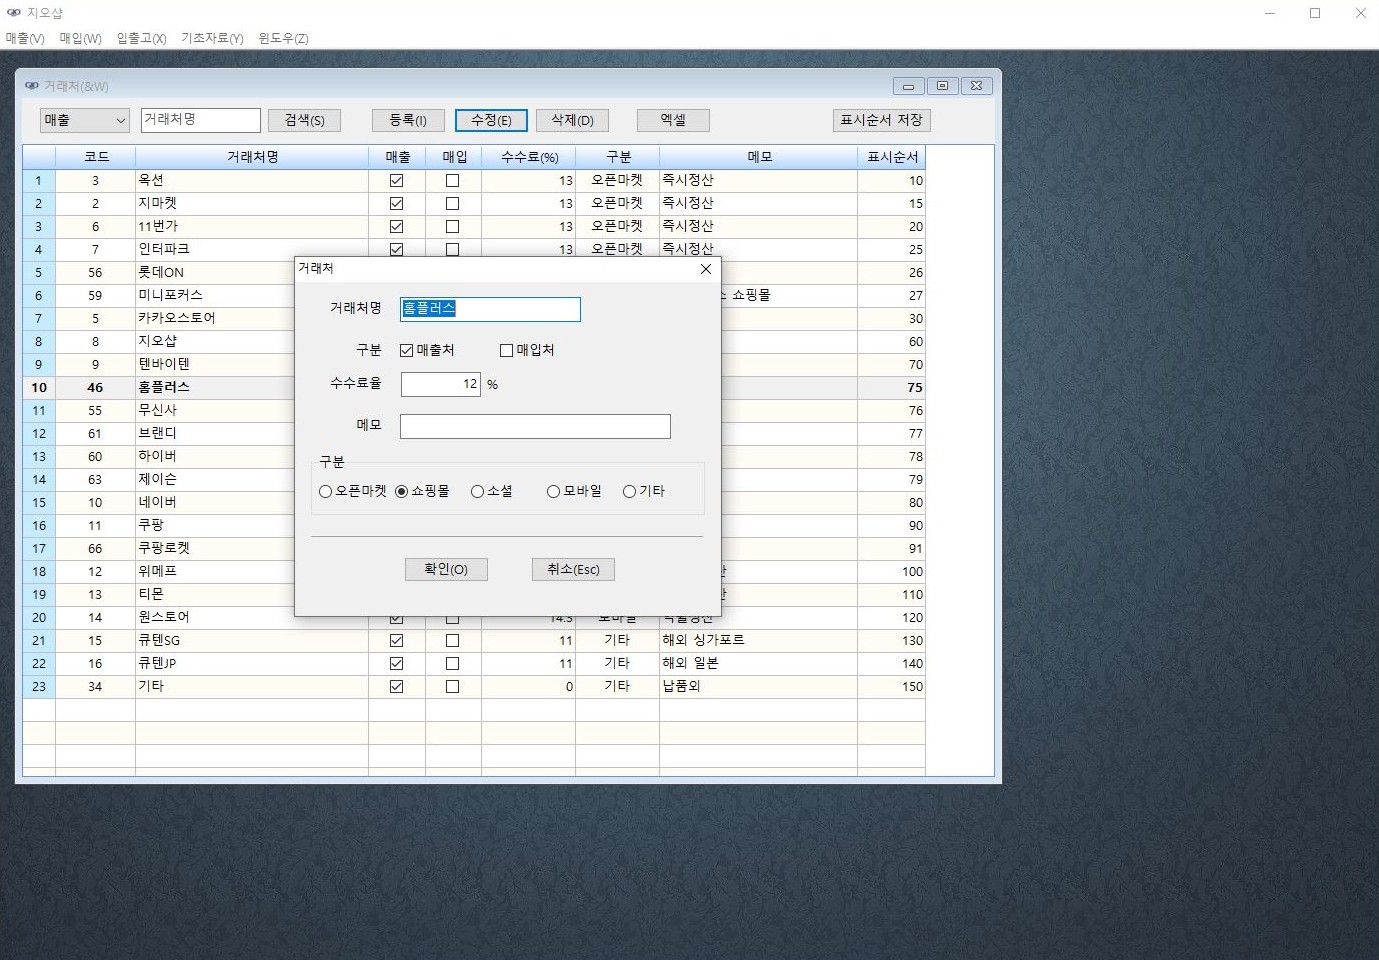Restore the 거래처 child window
1379x960 pixels.
click(x=942, y=86)
